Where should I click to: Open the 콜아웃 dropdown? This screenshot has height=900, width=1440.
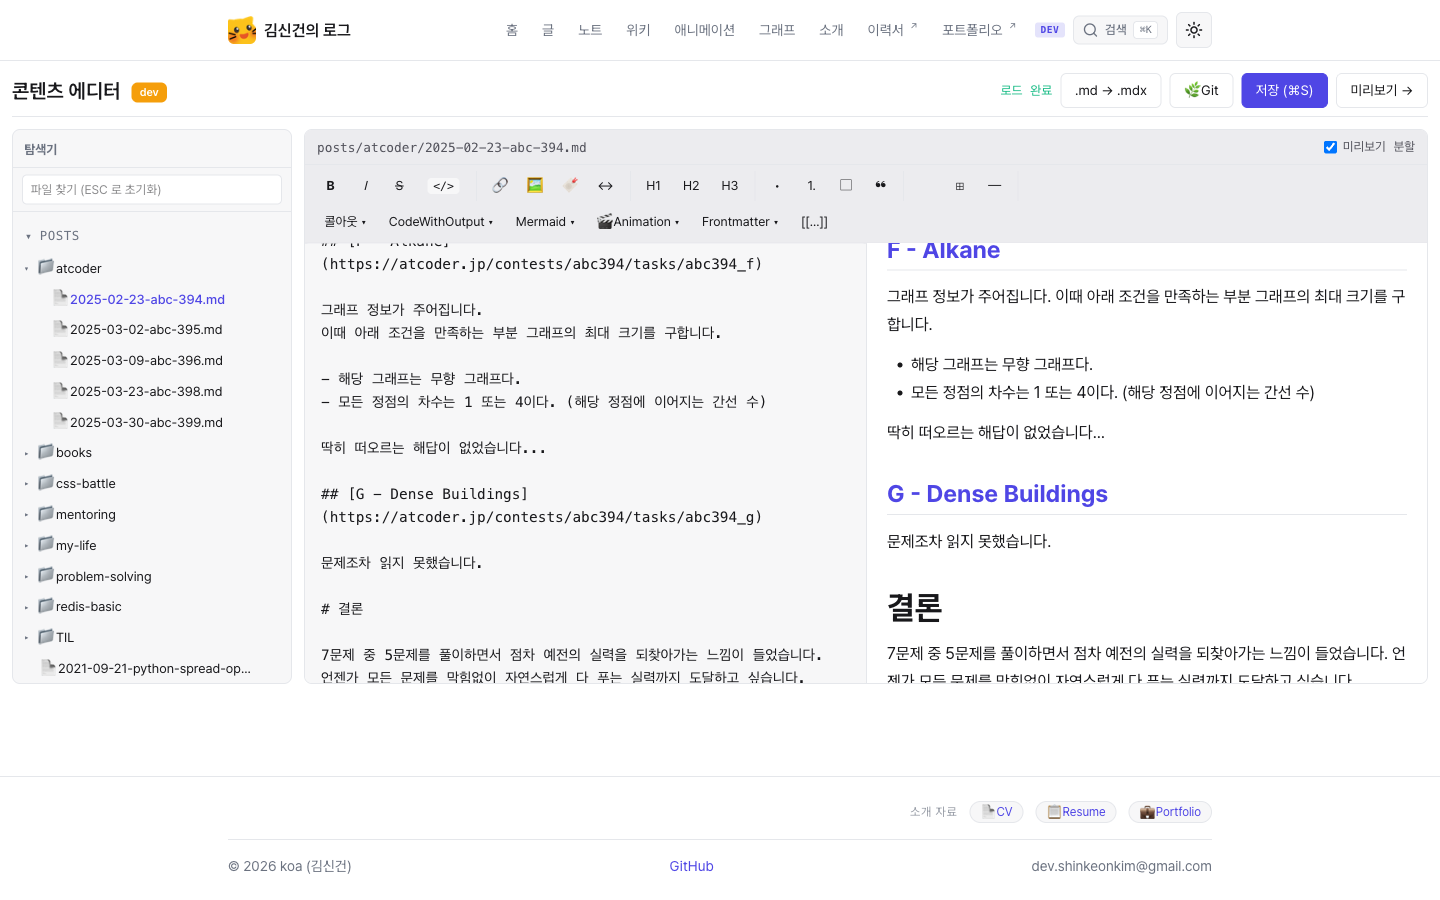click(x=345, y=222)
